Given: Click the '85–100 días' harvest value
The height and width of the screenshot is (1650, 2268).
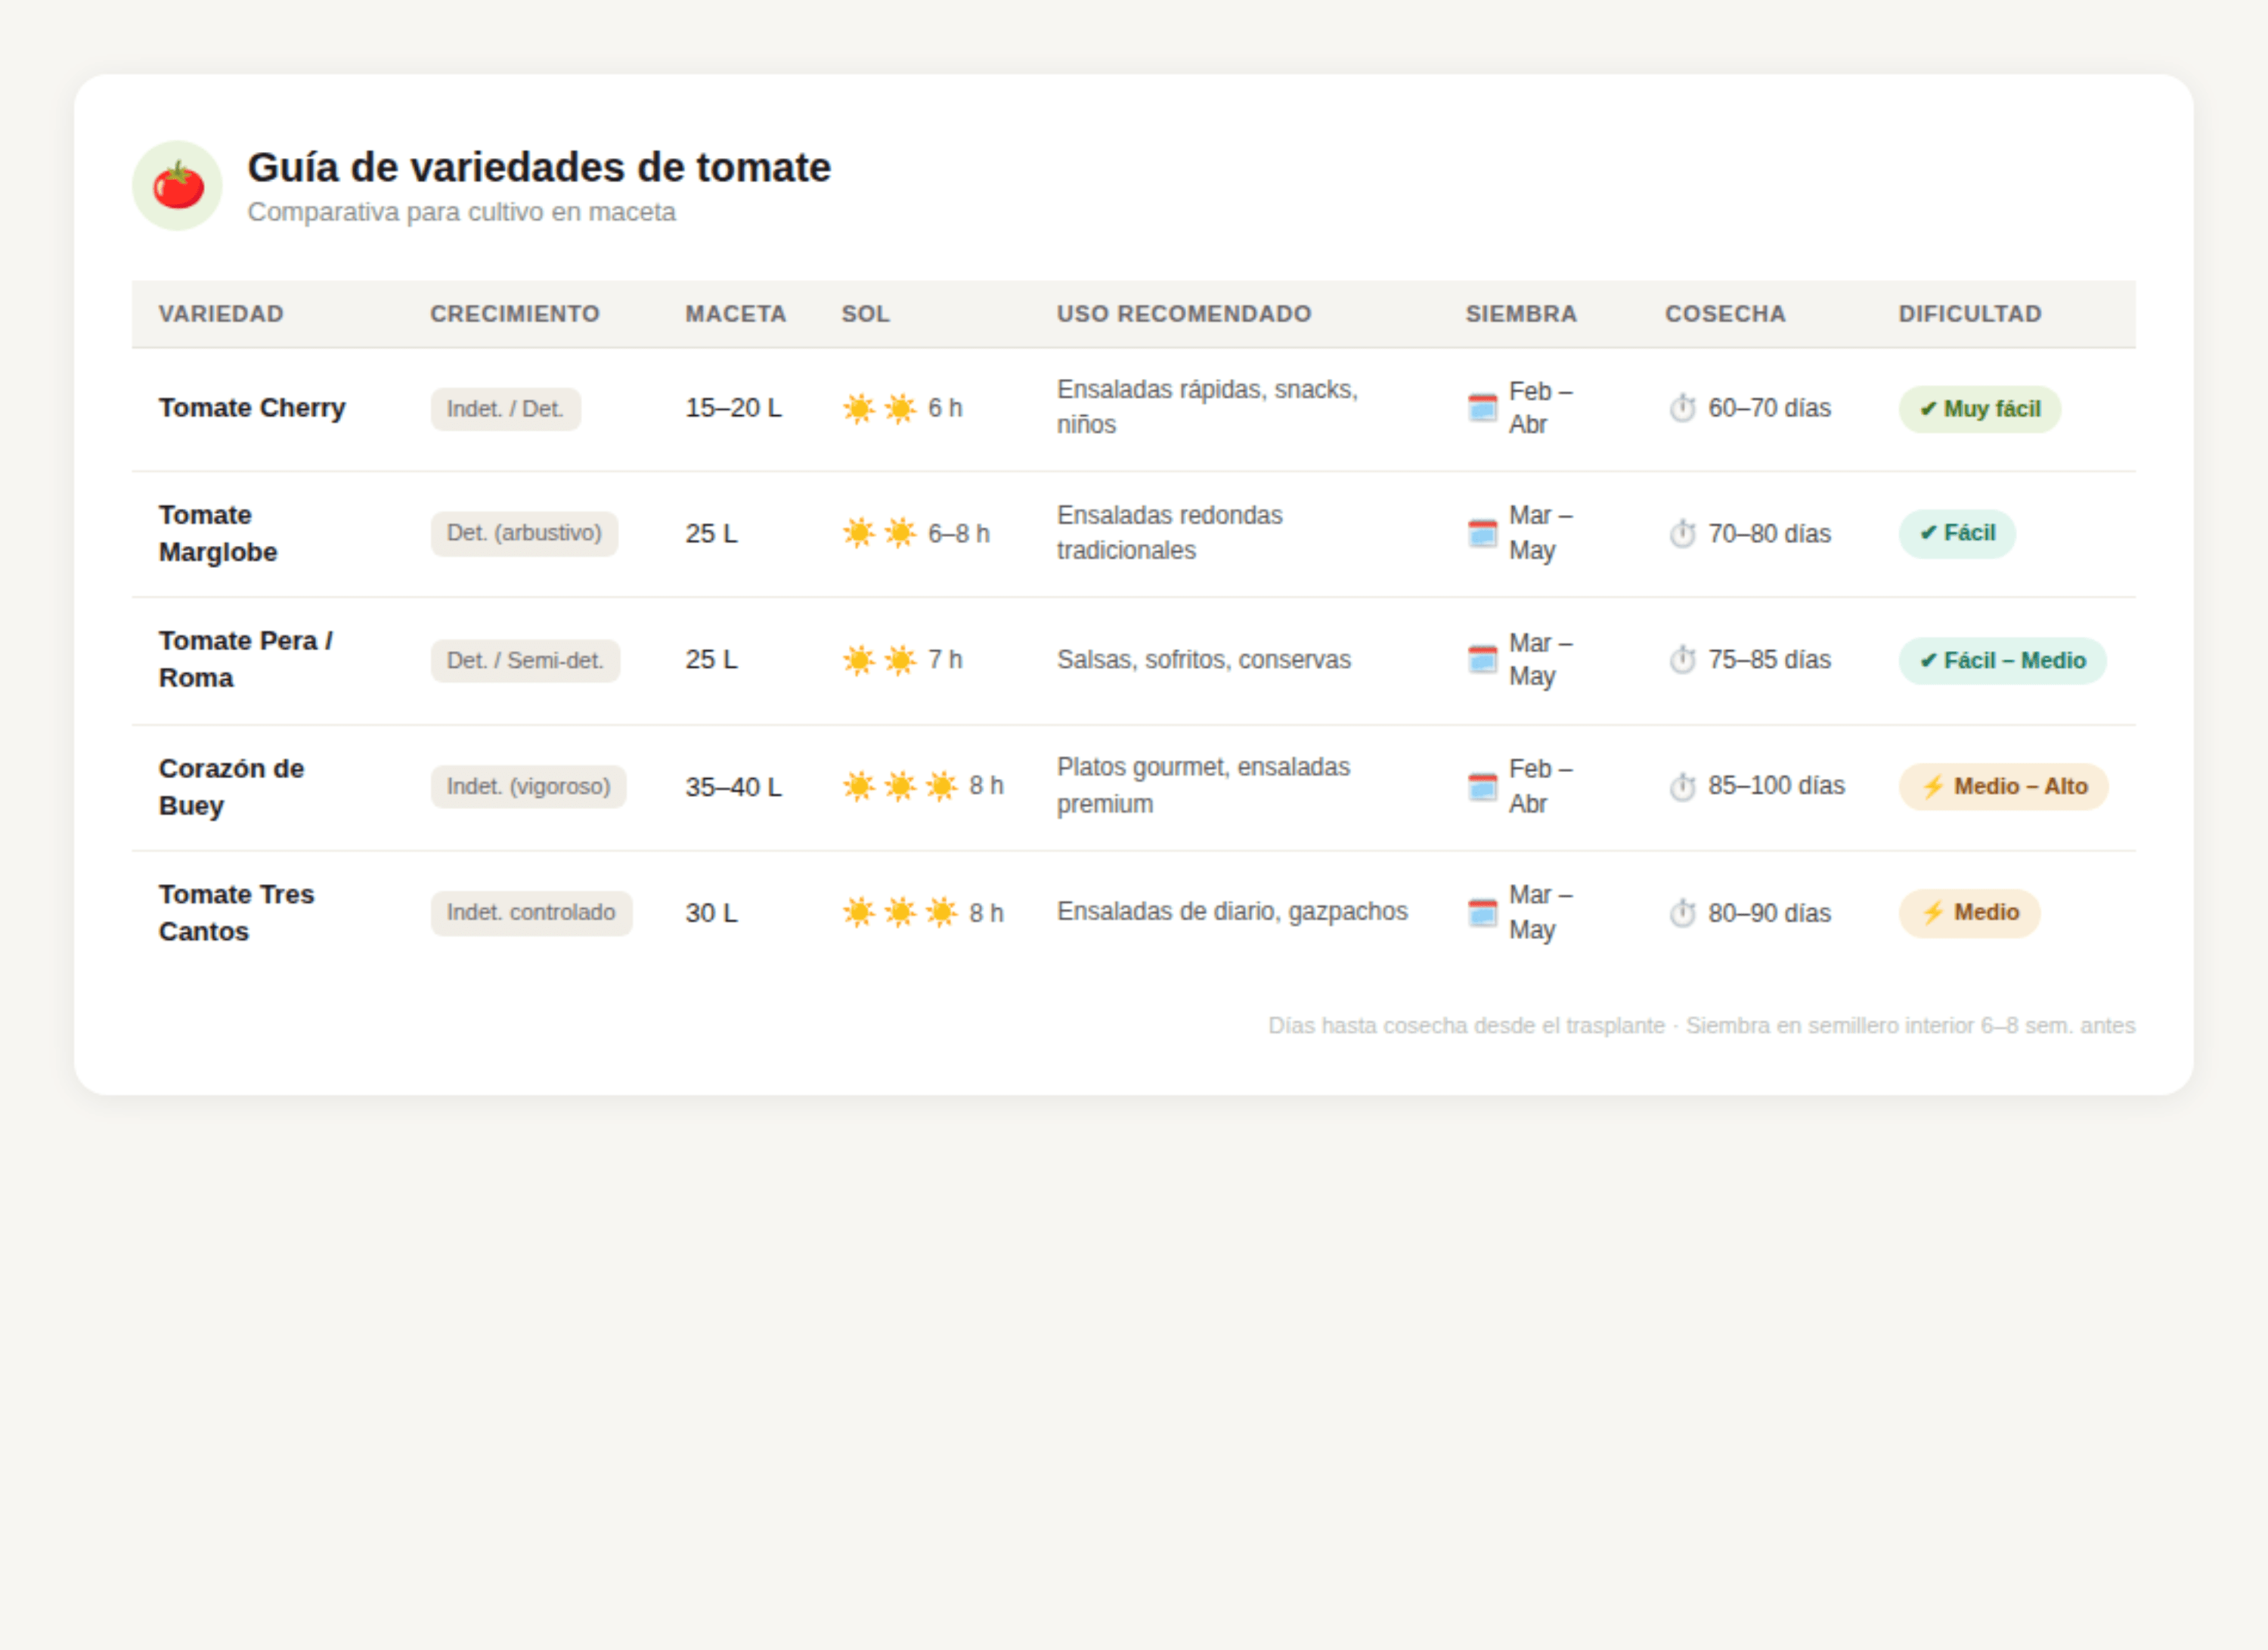Looking at the screenshot, I should point(1776,786).
